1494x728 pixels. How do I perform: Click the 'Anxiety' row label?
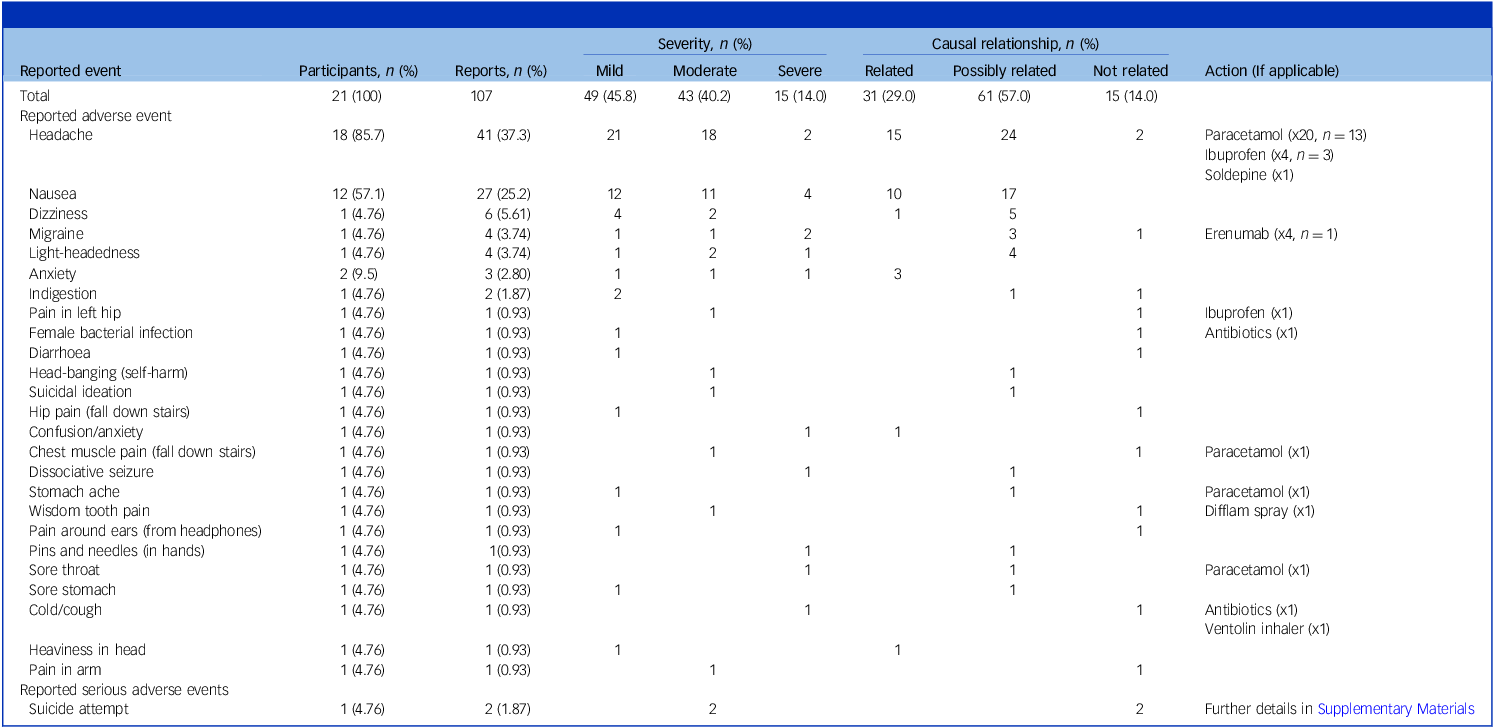pyautogui.click(x=52, y=273)
